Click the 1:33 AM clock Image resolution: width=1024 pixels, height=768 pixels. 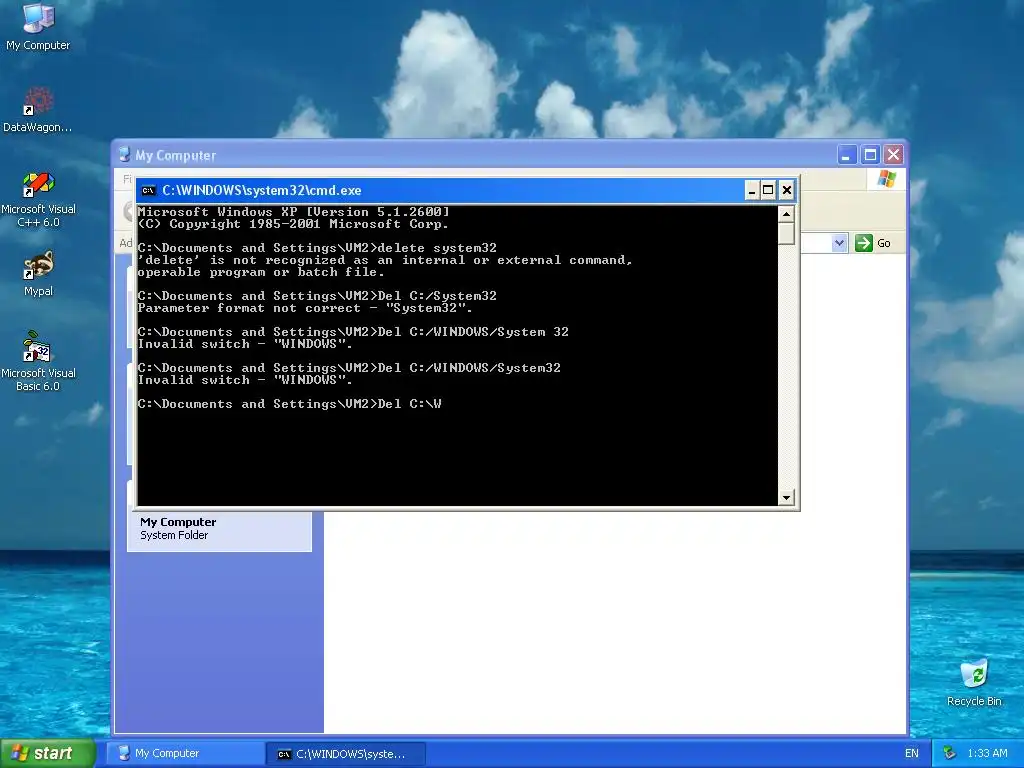[x=987, y=753]
